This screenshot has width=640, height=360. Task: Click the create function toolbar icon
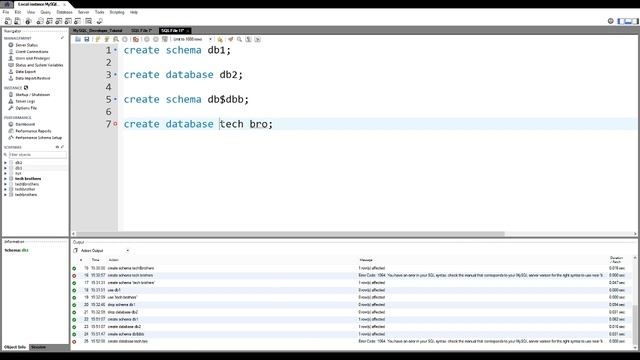[x=78, y=21]
